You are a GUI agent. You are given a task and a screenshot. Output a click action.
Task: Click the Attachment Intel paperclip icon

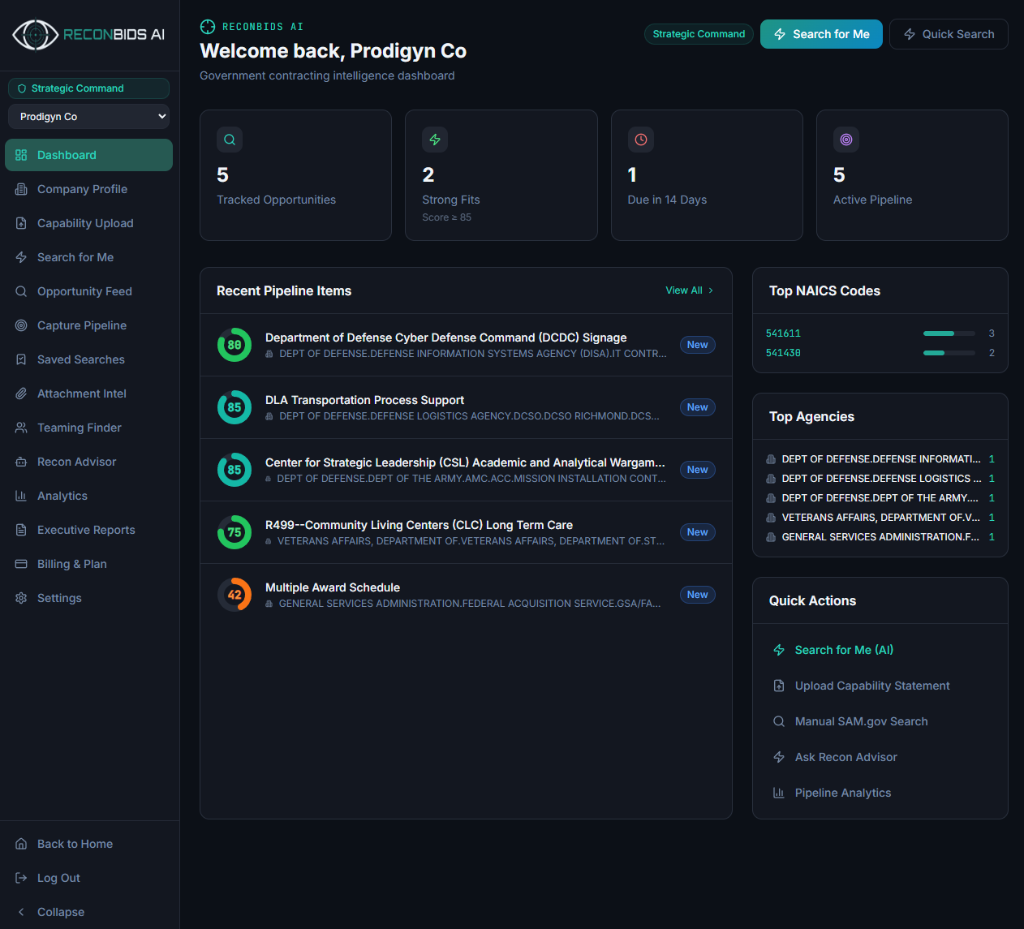pos(22,394)
